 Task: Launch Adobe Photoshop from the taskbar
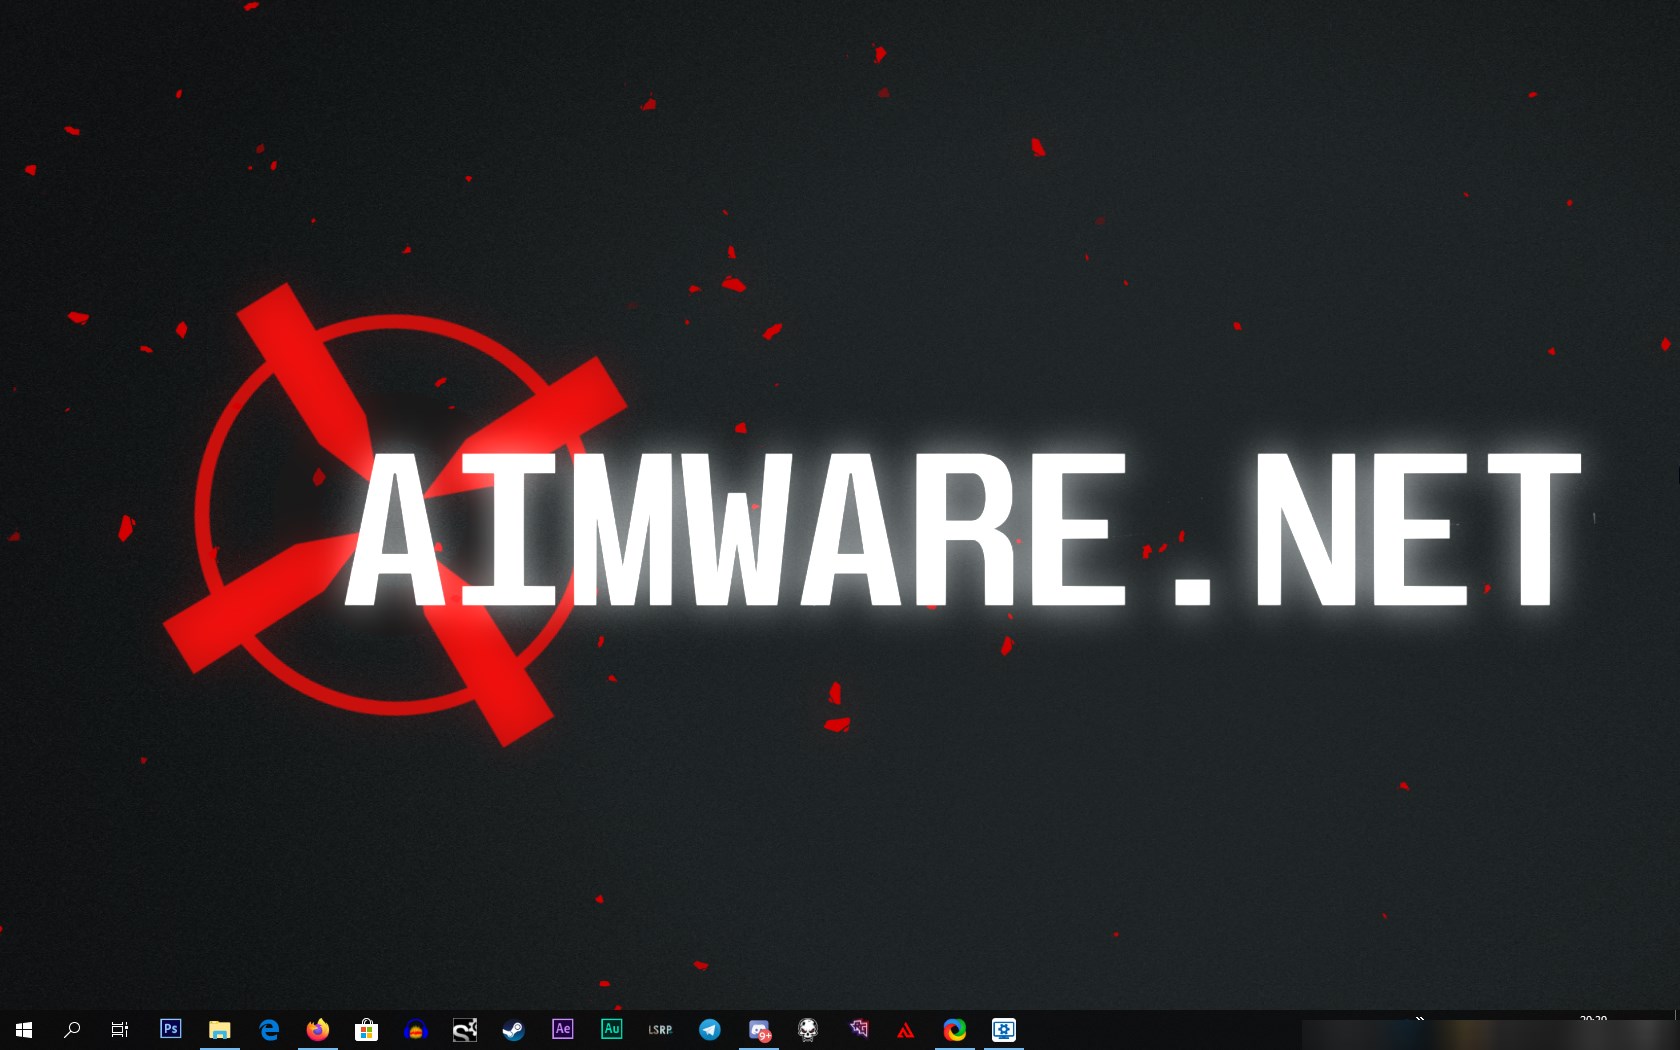tap(171, 1029)
